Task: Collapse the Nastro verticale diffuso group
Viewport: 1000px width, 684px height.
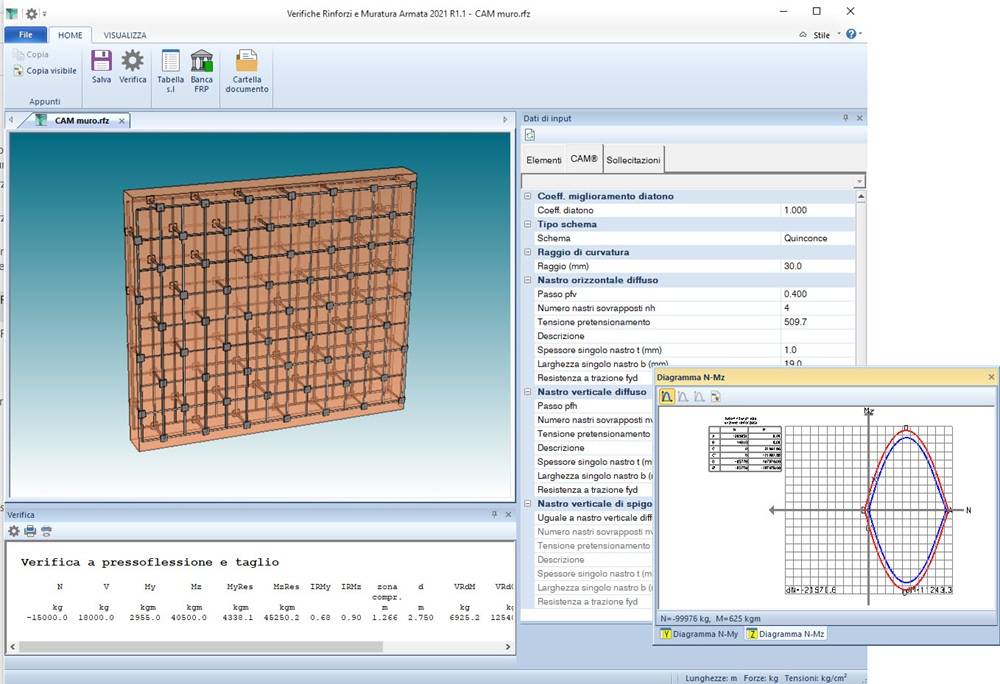Action: point(527,392)
